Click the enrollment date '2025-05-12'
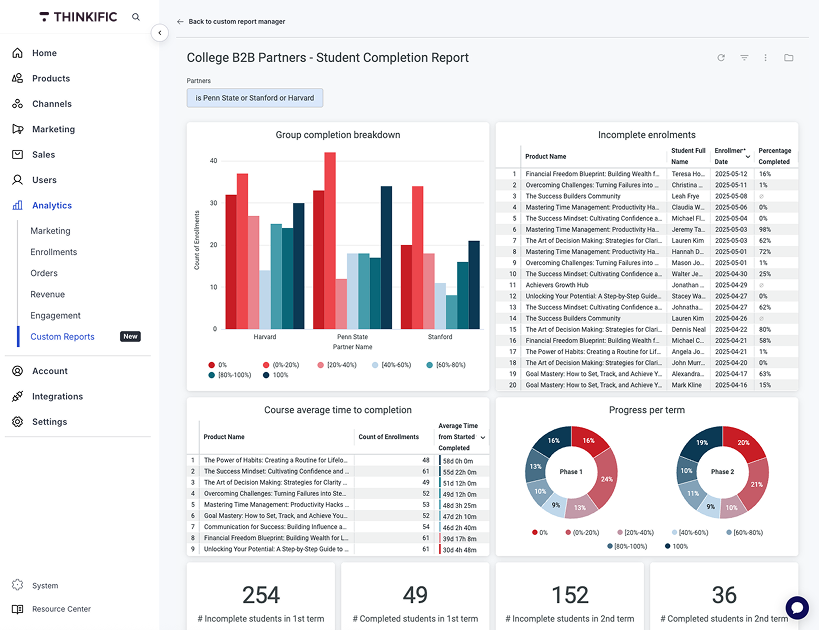The height and width of the screenshot is (631, 819). pos(731,174)
